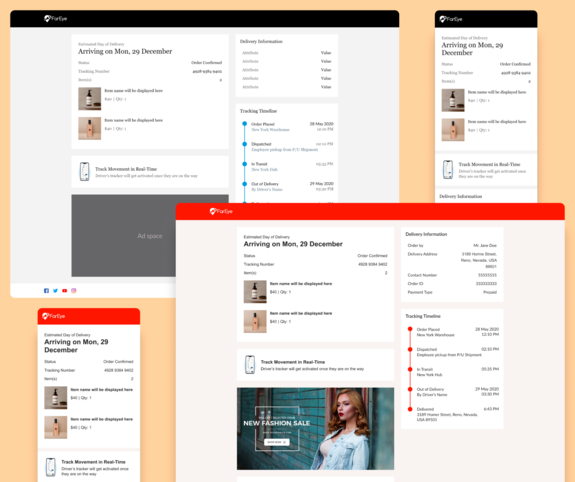Click the Shop Now button on fashion banner
Viewport: 575px width, 482px height.
point(277,442)
